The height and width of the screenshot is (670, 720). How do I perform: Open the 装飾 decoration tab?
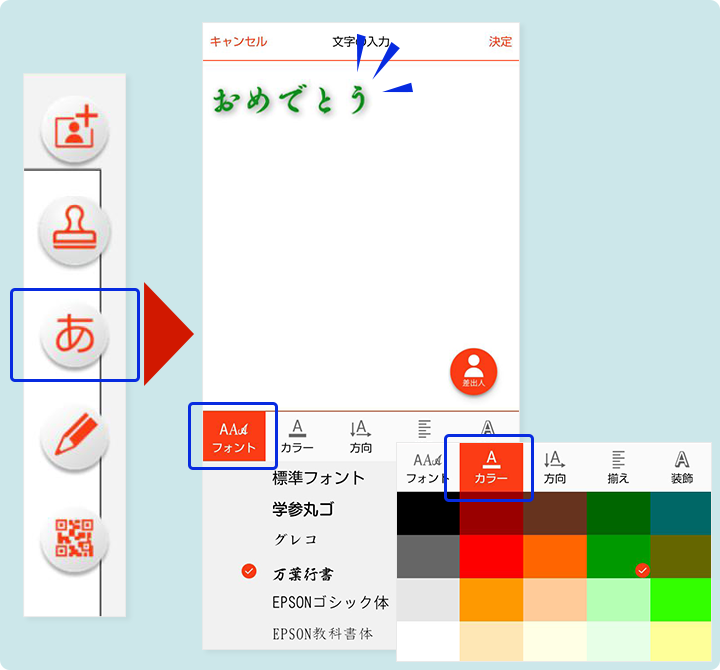click(x=682, y=467)
